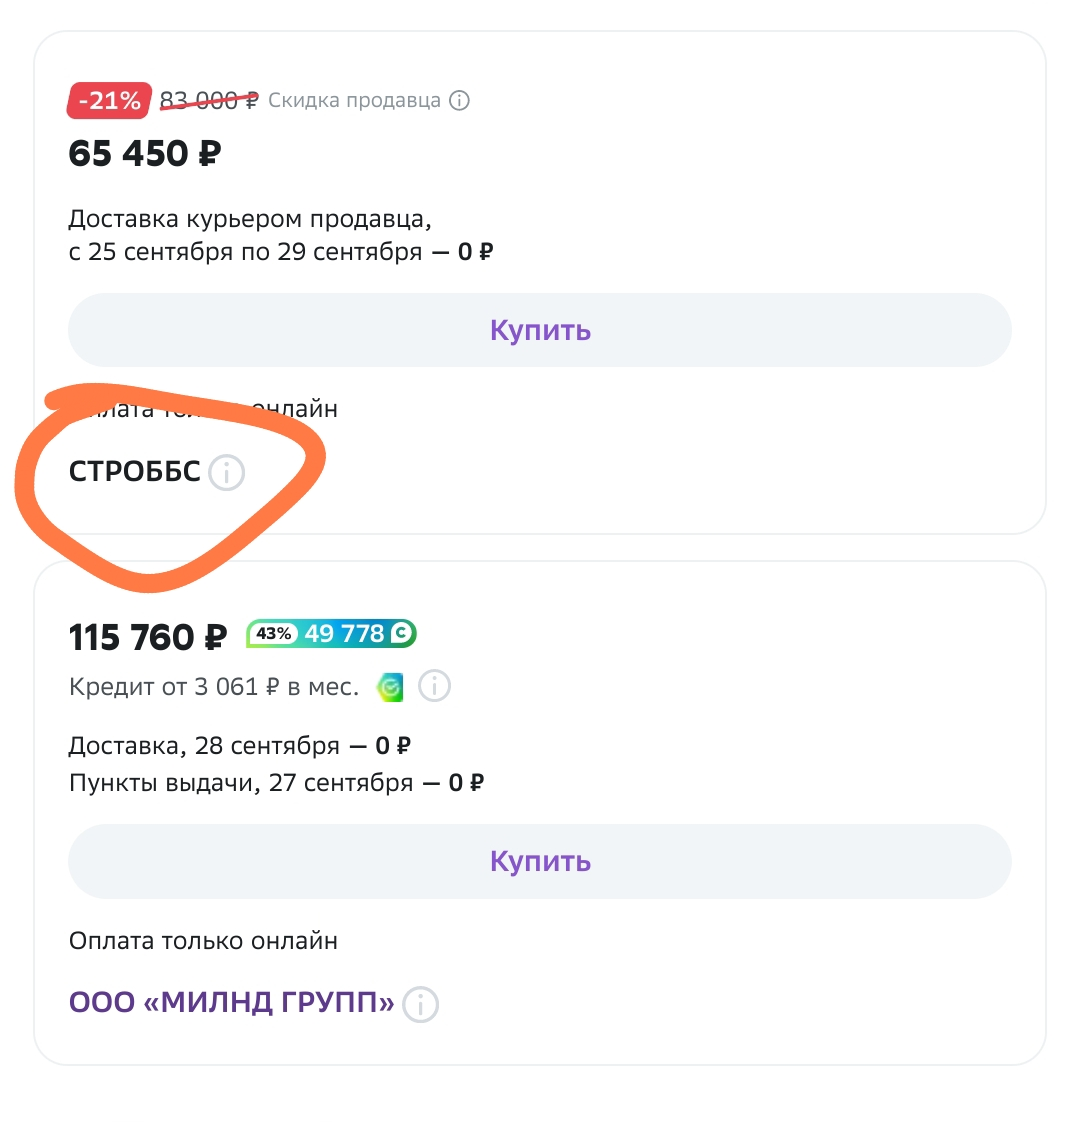
Task: Open the СТРОББС seller name
Action: pyautogui.click(x=135, y=472)
